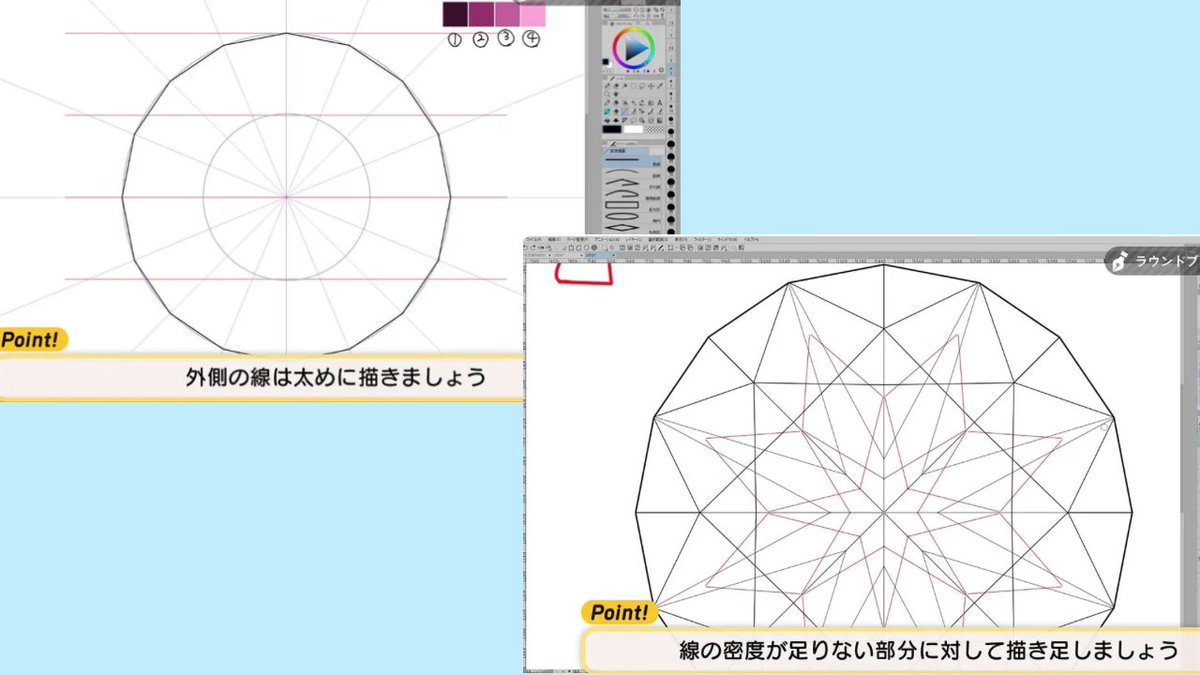The width and height of the screenshot is (1200, 675).
Task: Select the checkered transparent color strip
Action: (655, 130)
